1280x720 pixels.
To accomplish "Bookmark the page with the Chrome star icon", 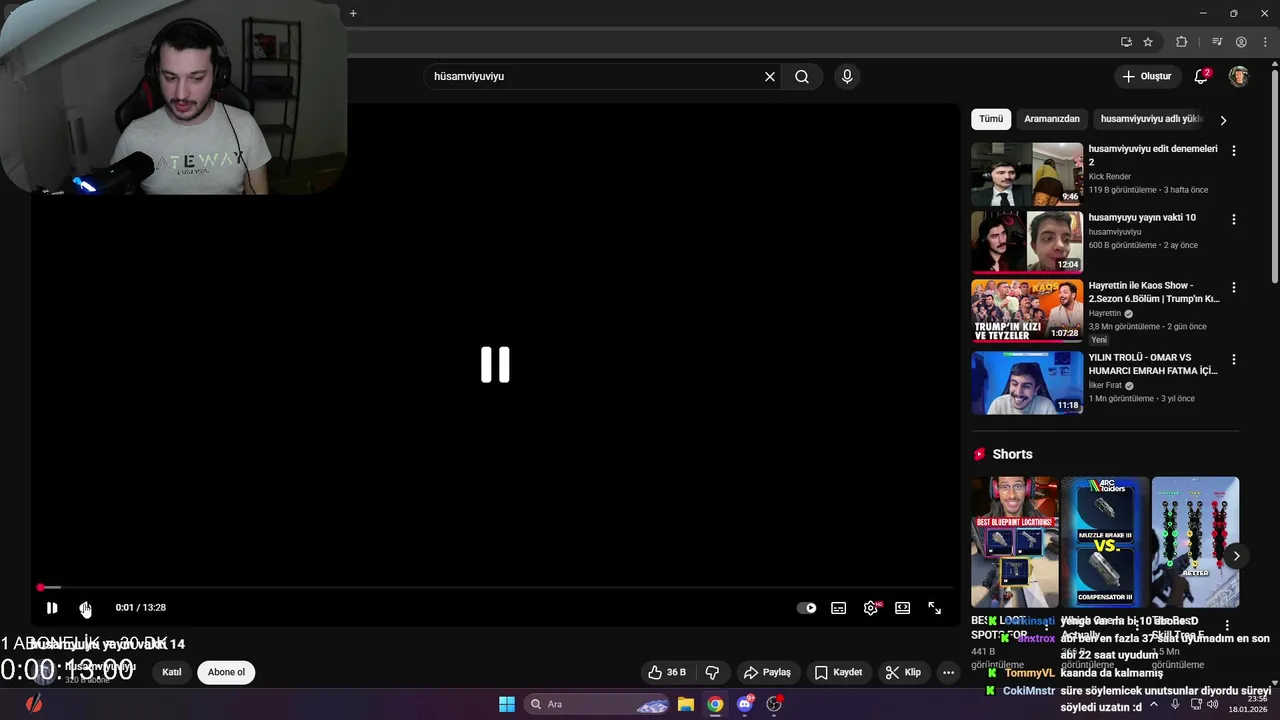I will tap(1148, 42).
